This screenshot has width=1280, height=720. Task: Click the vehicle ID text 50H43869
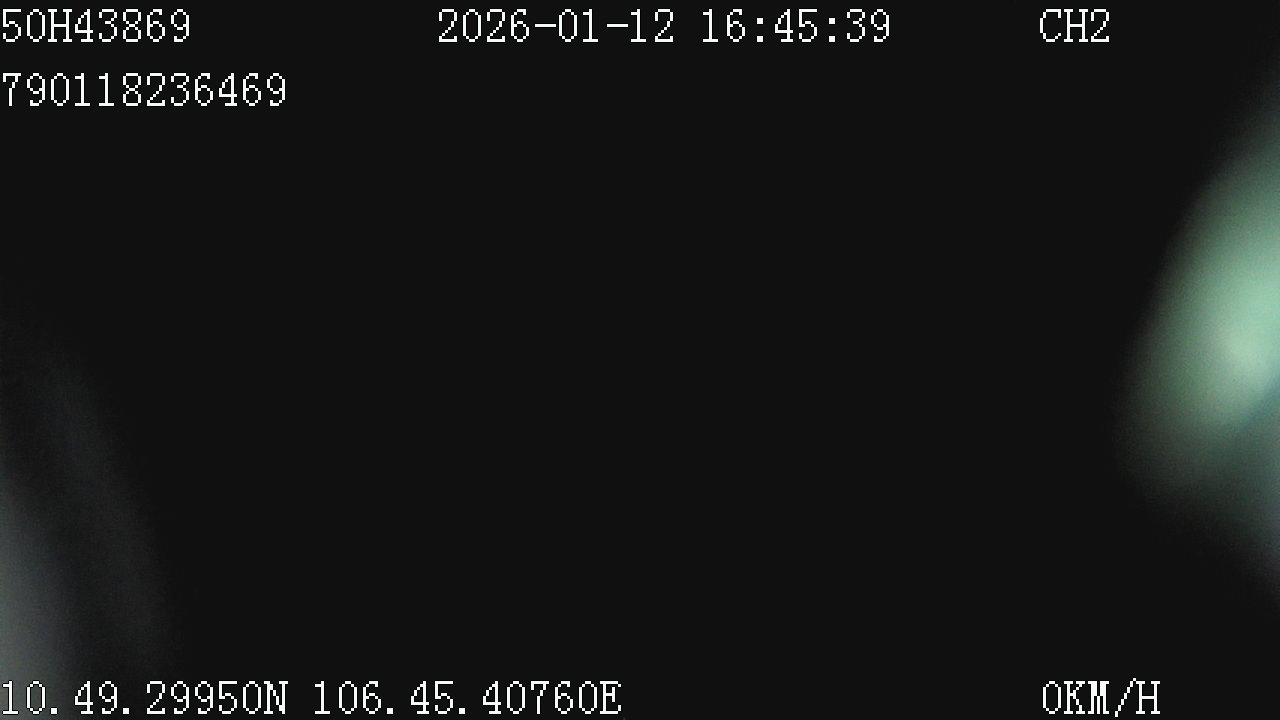tap(96, 27)
